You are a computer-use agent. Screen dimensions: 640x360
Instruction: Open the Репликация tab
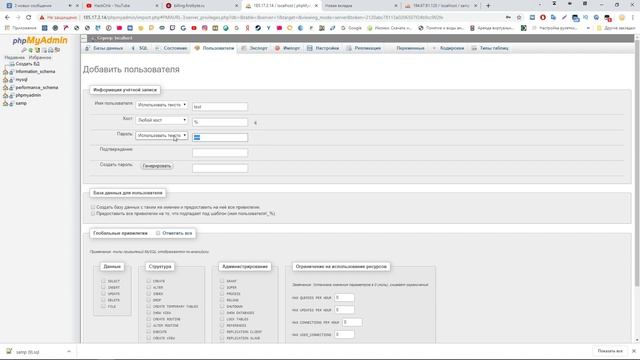tap(364, 48)
